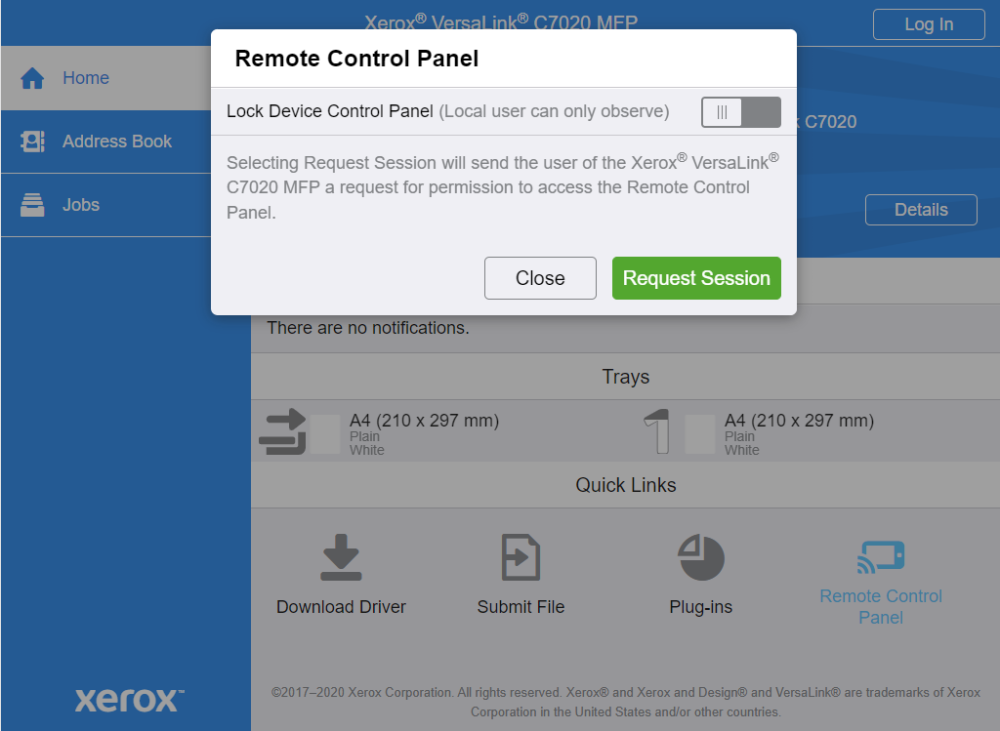
Task: Open the Jobs page from sidebar
Action: [x=80, y=204]
